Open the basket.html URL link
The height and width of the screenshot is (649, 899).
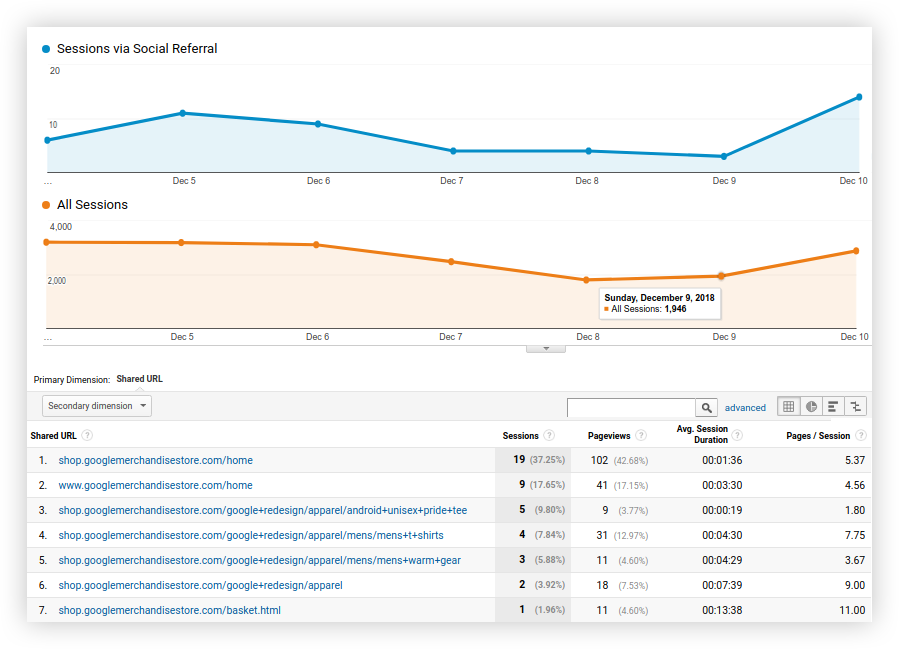tap(169, 611)
